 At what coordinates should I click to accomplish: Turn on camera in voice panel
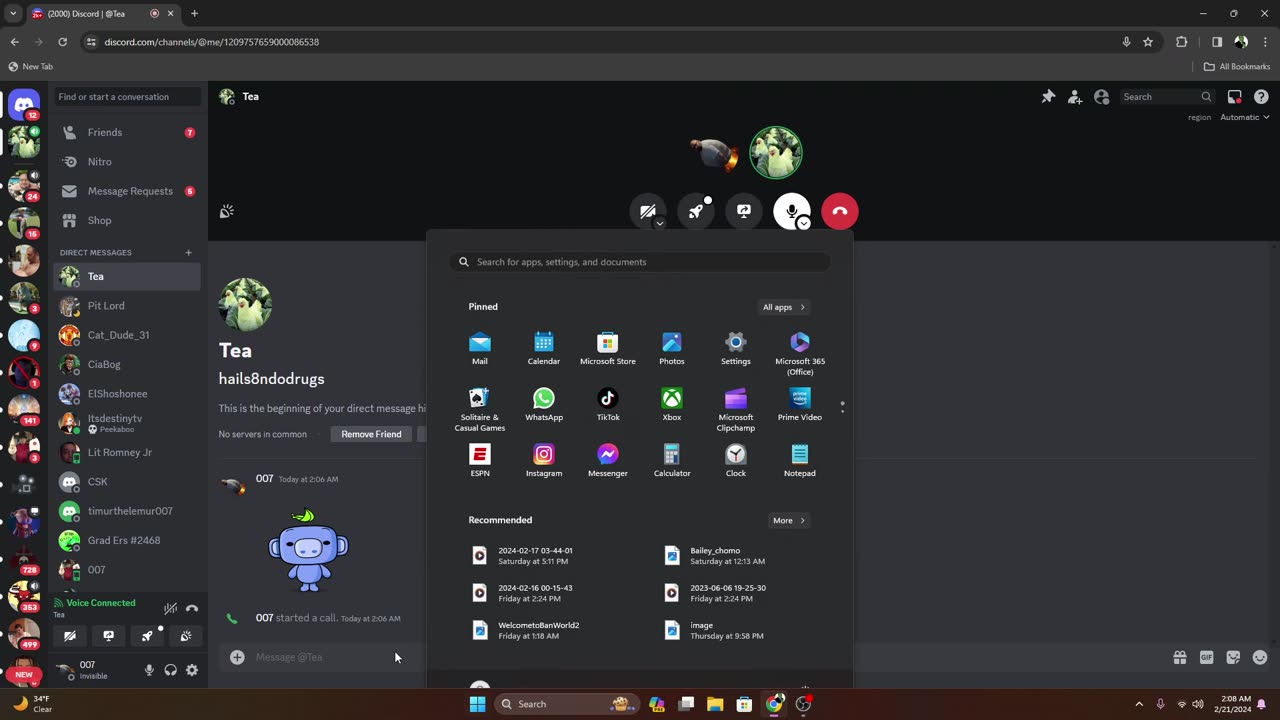coord(70,636)
